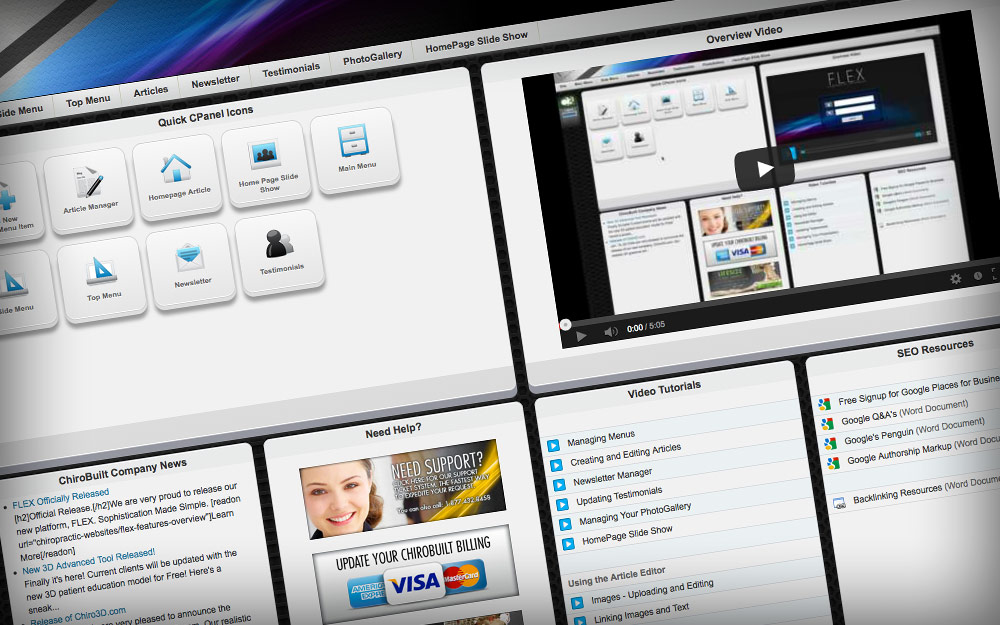
Task: Open Free Signup for Google Places link
Action: coord(919,390)
